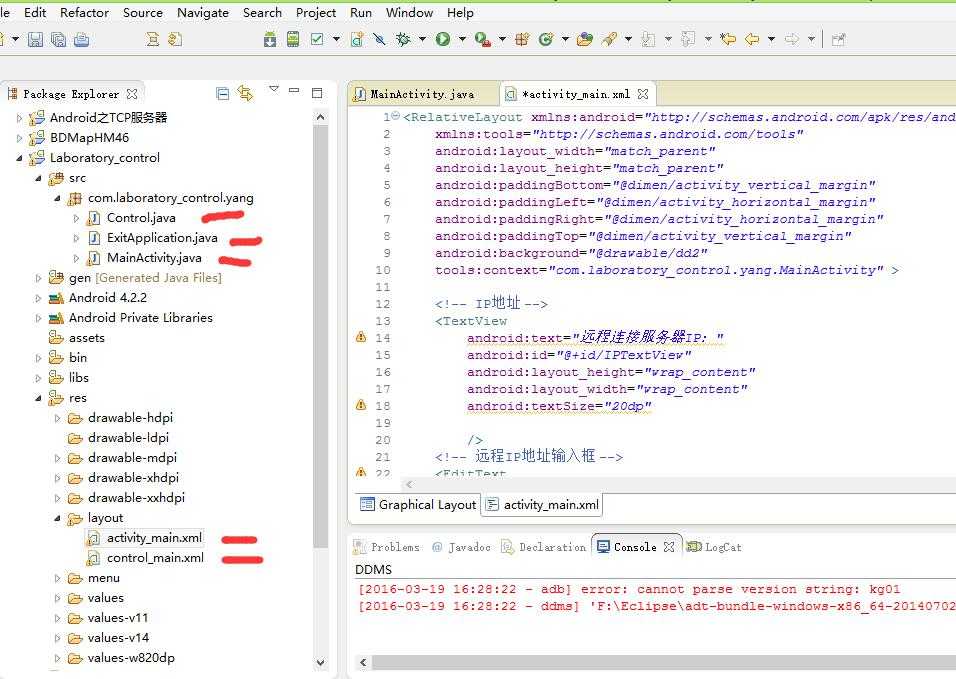Collapse the layout folder node
Viewport: 956px width, 679px height.
point(58,518)
